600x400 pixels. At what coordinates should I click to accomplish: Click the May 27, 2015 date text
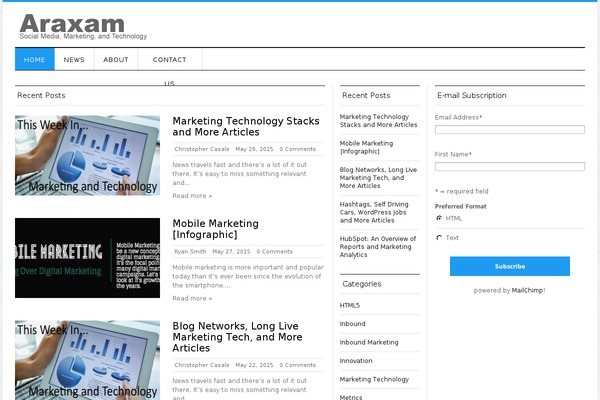pos(231,251)
